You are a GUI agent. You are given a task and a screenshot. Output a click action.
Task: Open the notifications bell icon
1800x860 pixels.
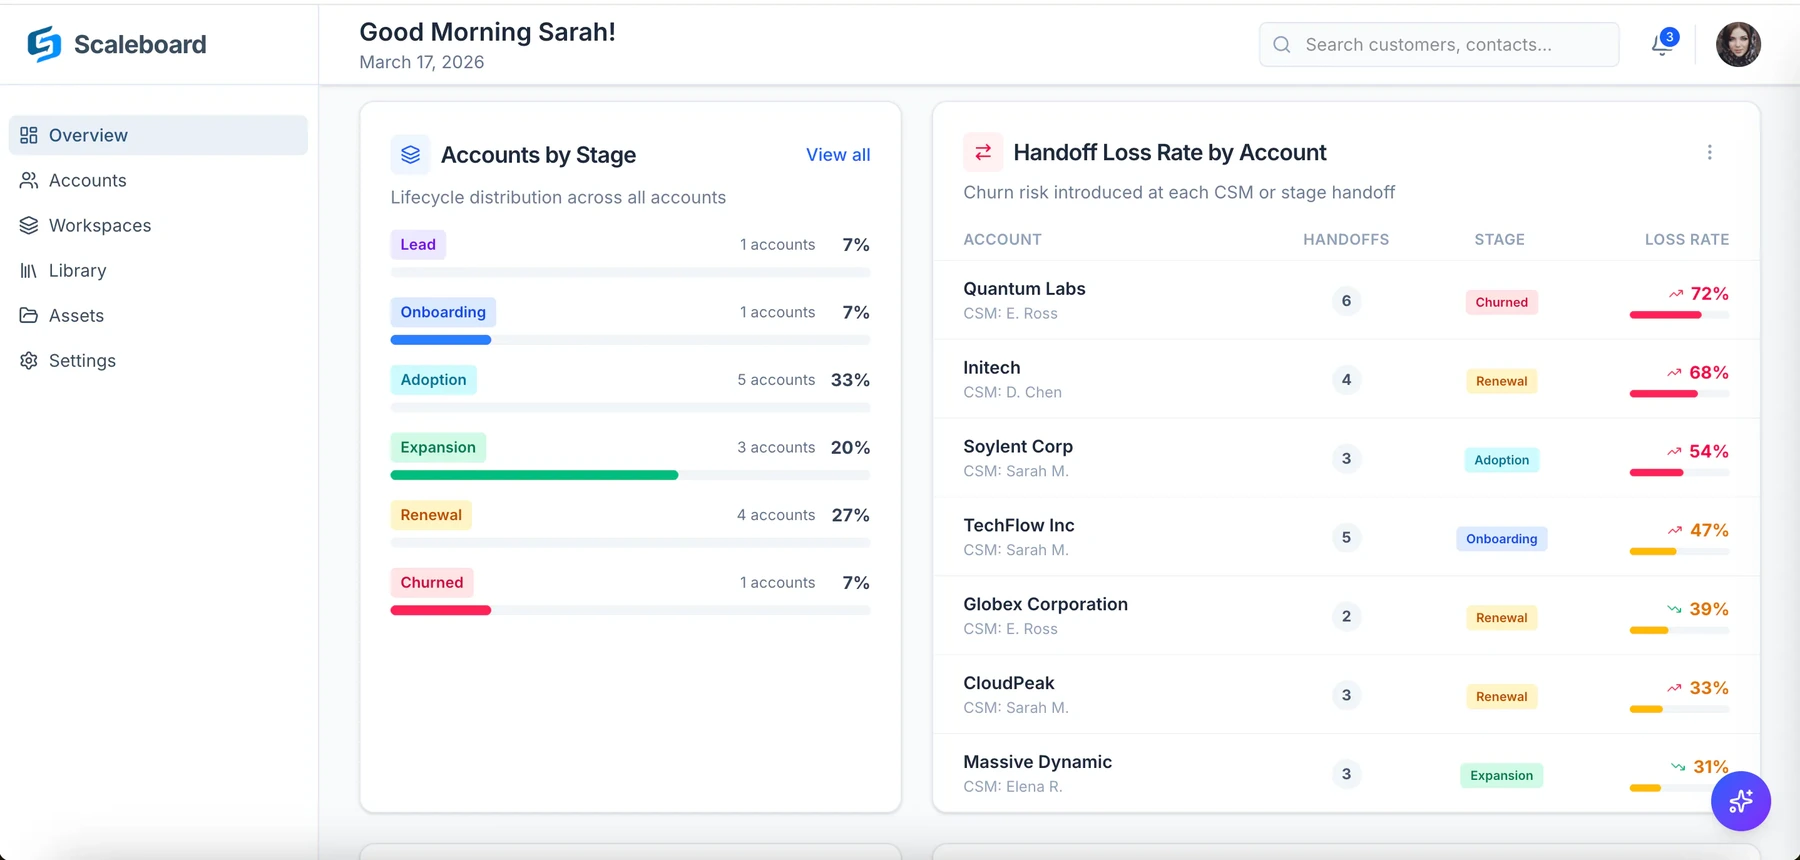1662,44
